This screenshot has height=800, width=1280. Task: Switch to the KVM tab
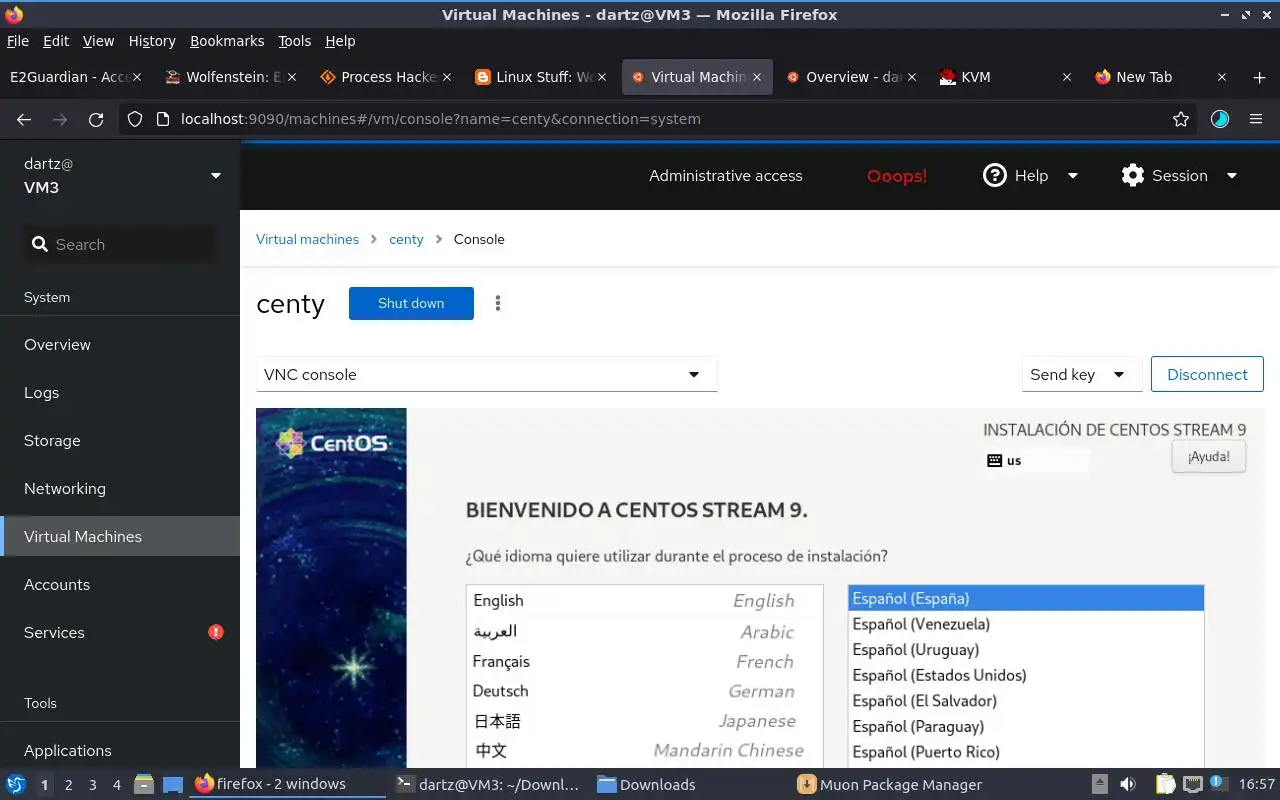click(x=1005, y=77)
